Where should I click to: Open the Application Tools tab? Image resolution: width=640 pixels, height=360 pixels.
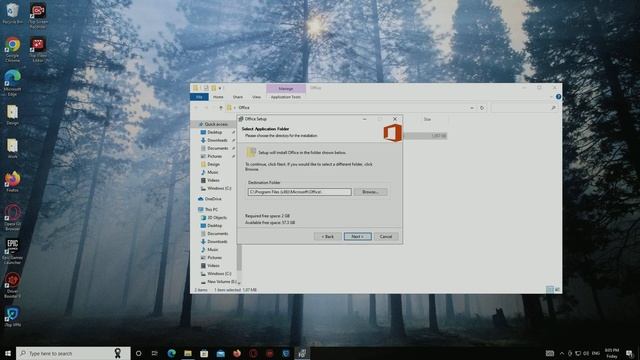tap(286, 97)
